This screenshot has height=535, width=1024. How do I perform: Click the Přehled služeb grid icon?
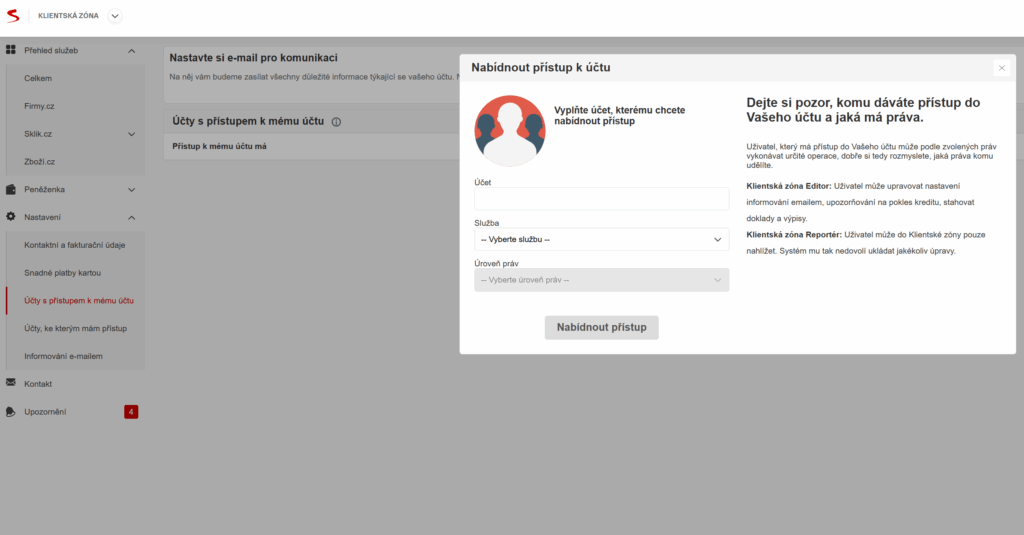[11, 50]
